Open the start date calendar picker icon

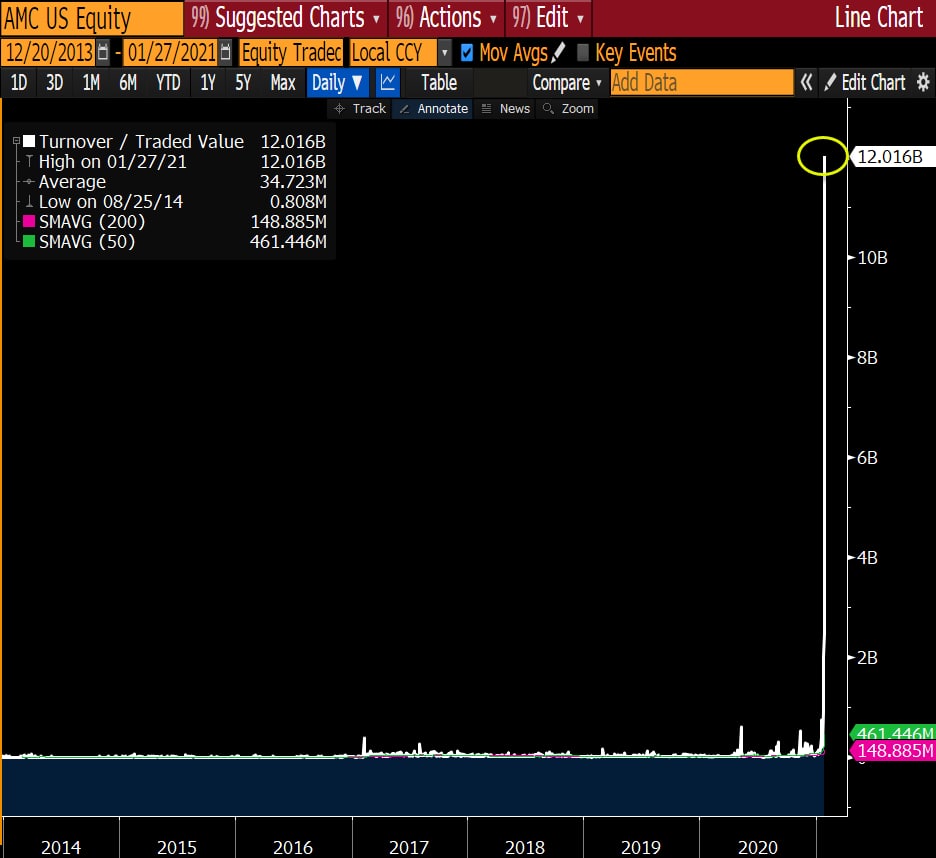click(103, 53)
